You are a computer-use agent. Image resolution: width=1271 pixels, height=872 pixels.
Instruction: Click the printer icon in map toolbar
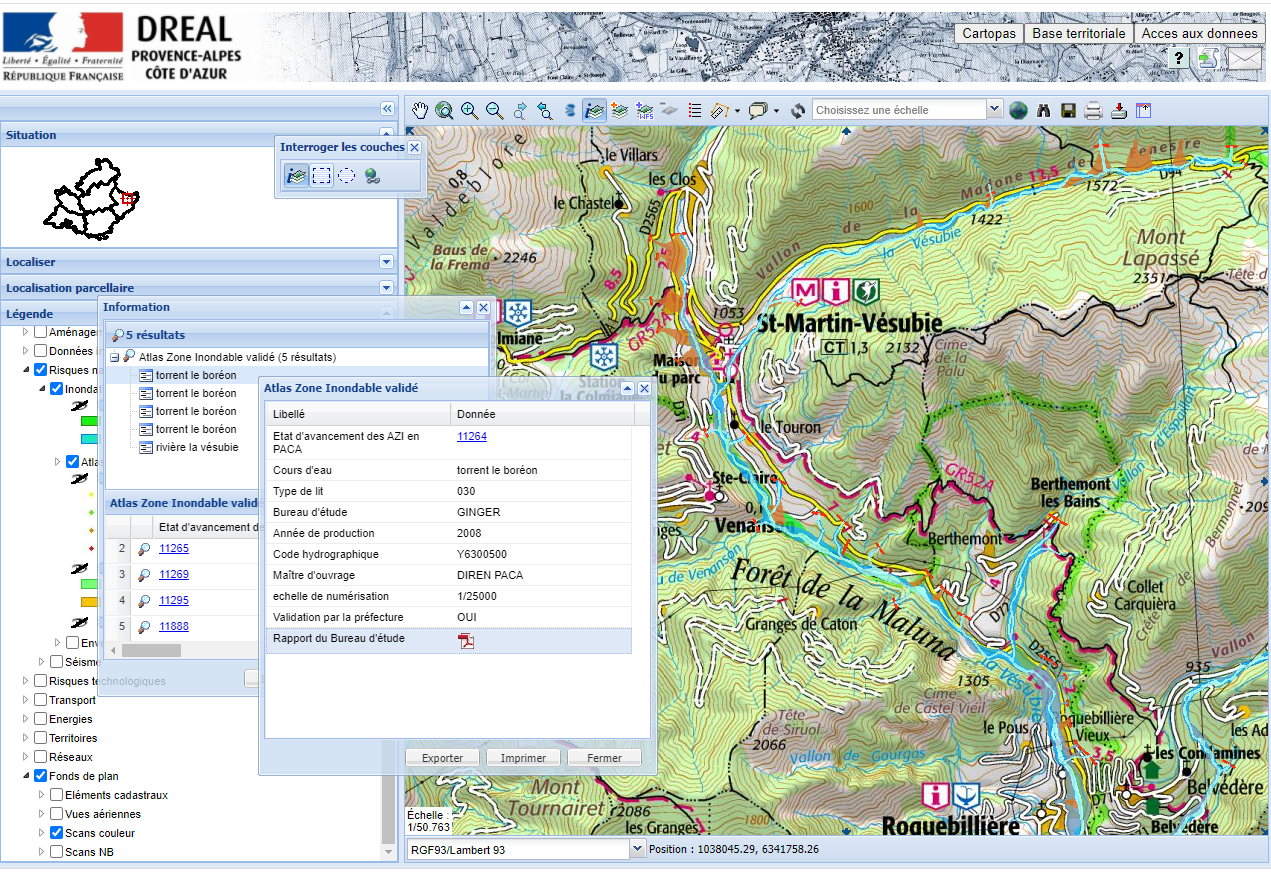tap(1093, 110)
